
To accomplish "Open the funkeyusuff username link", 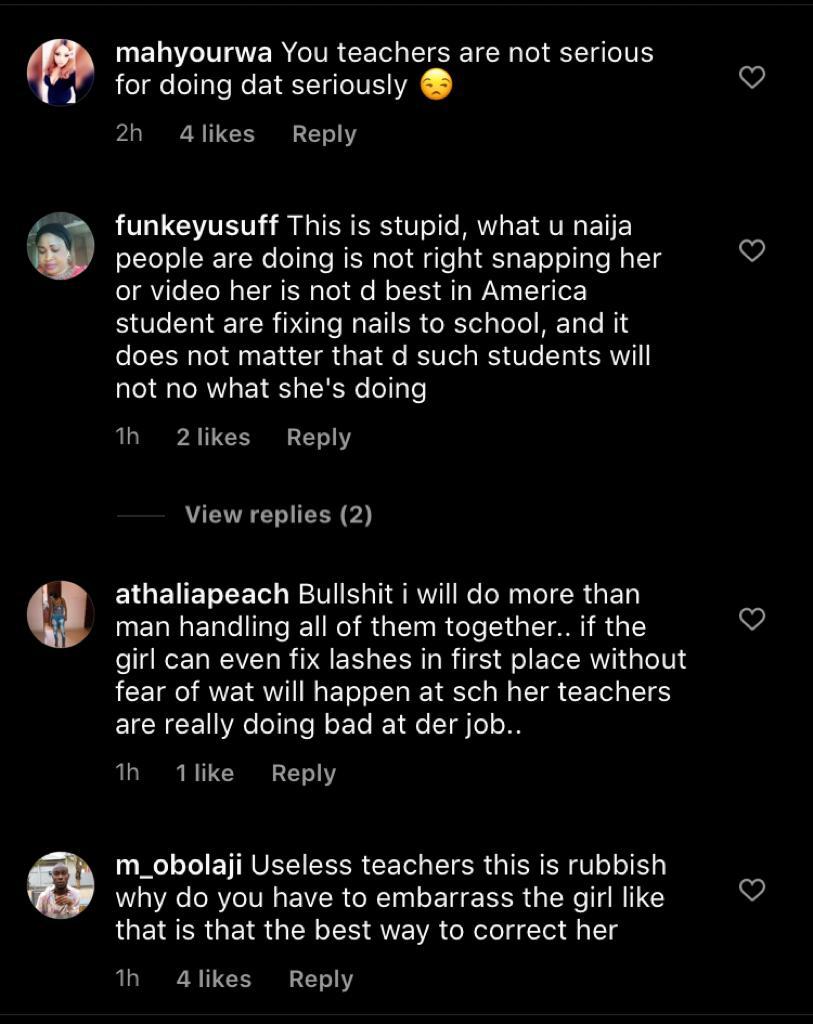I will point(197,226).
